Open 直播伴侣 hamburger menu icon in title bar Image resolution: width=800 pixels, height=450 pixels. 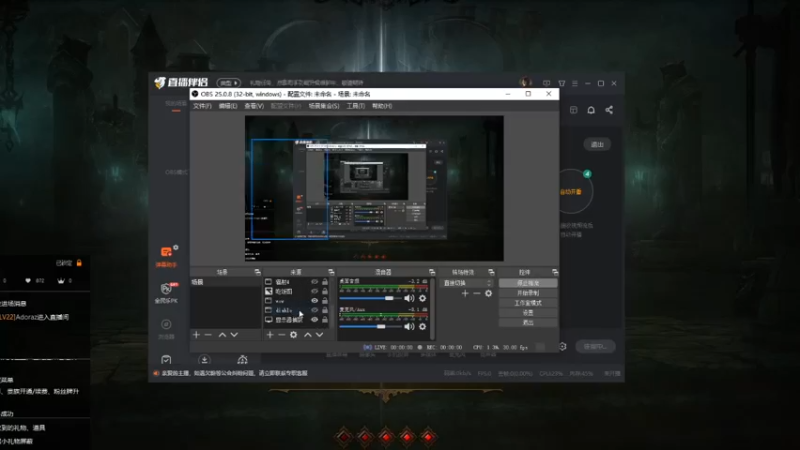click(x=575, y=83)
